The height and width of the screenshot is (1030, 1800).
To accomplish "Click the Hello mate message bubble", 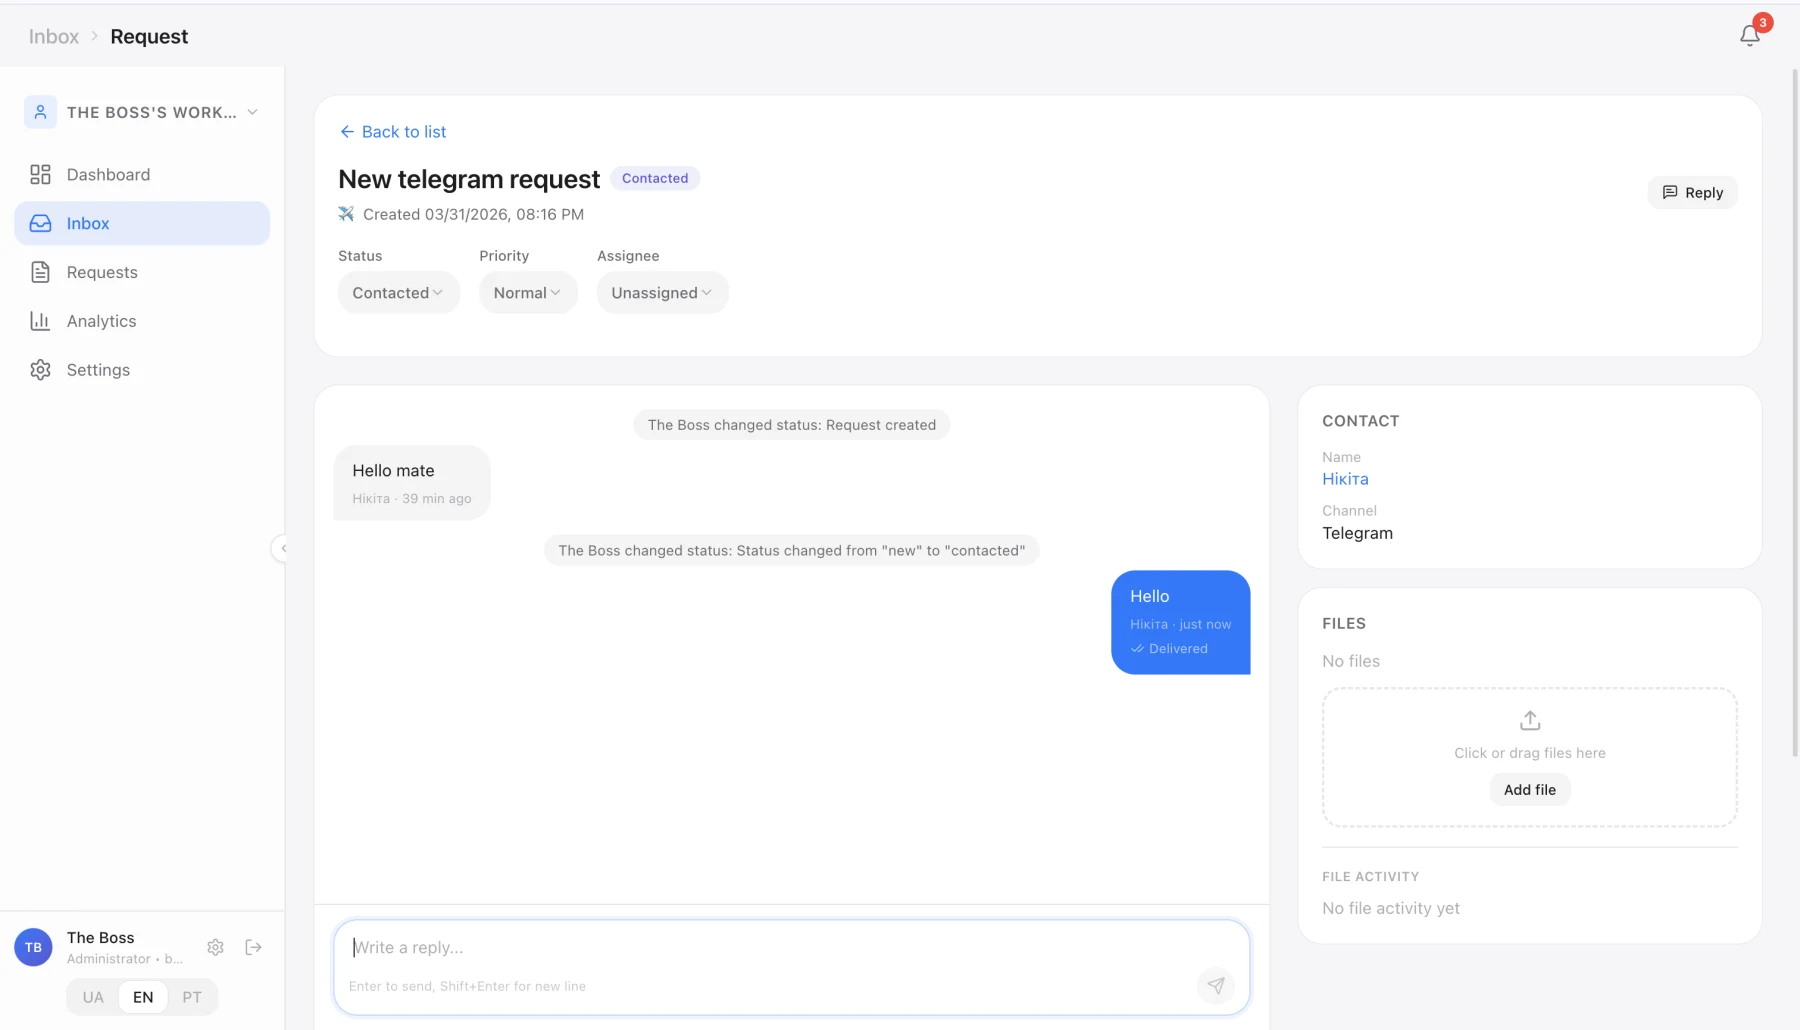I will (412, 483).
